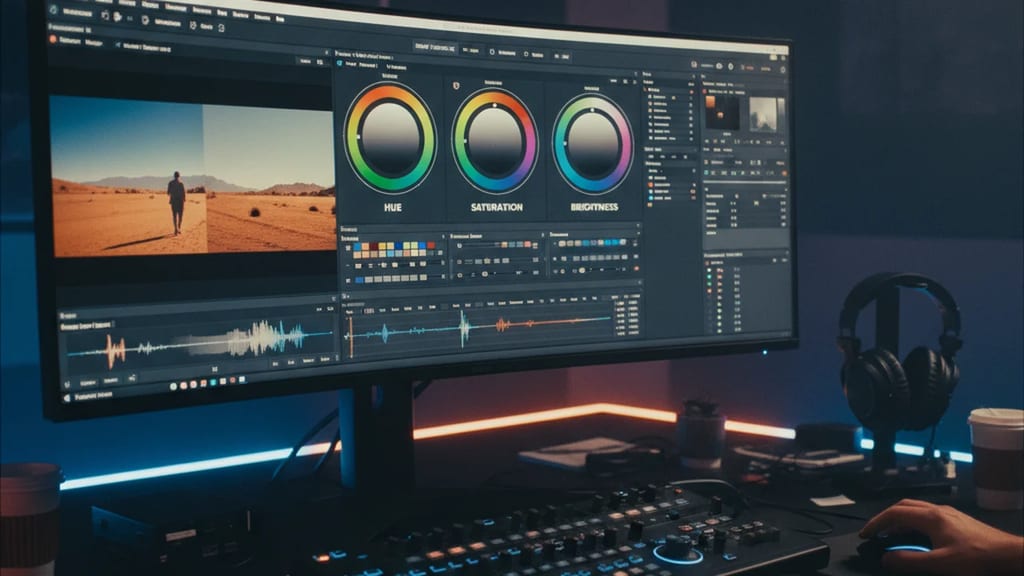The height and width of the screenshot is (576, 1024).
Task: Open the dark orange clip thumbnail in the right panel
Action: pyautogui.click(x=722, y=112)
